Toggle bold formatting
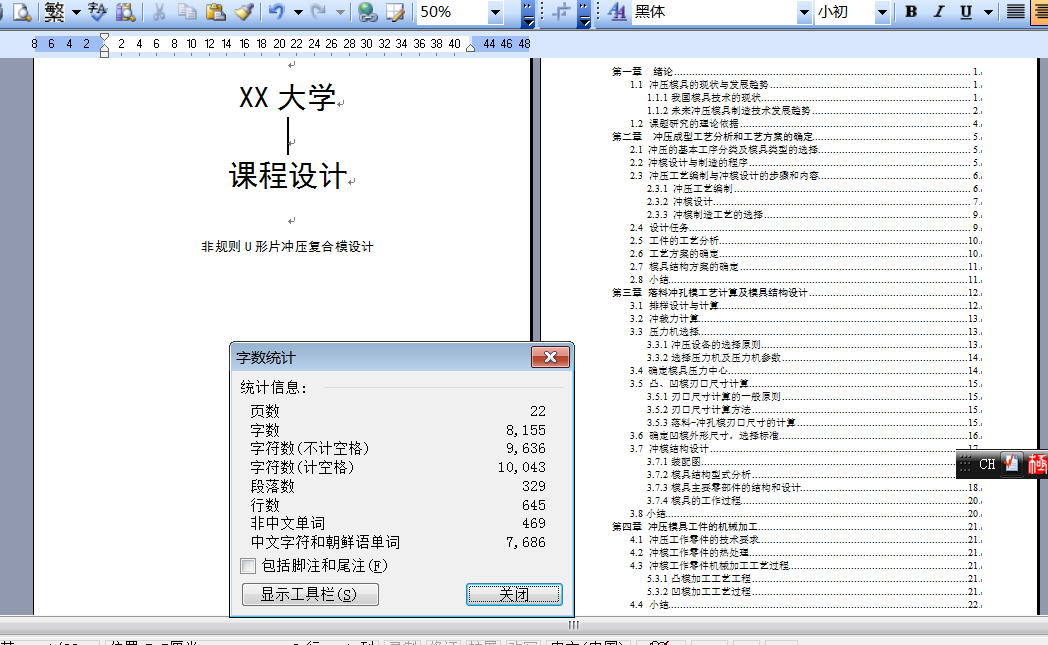Viewport: 1048px width, 645px height. (910, 12)
